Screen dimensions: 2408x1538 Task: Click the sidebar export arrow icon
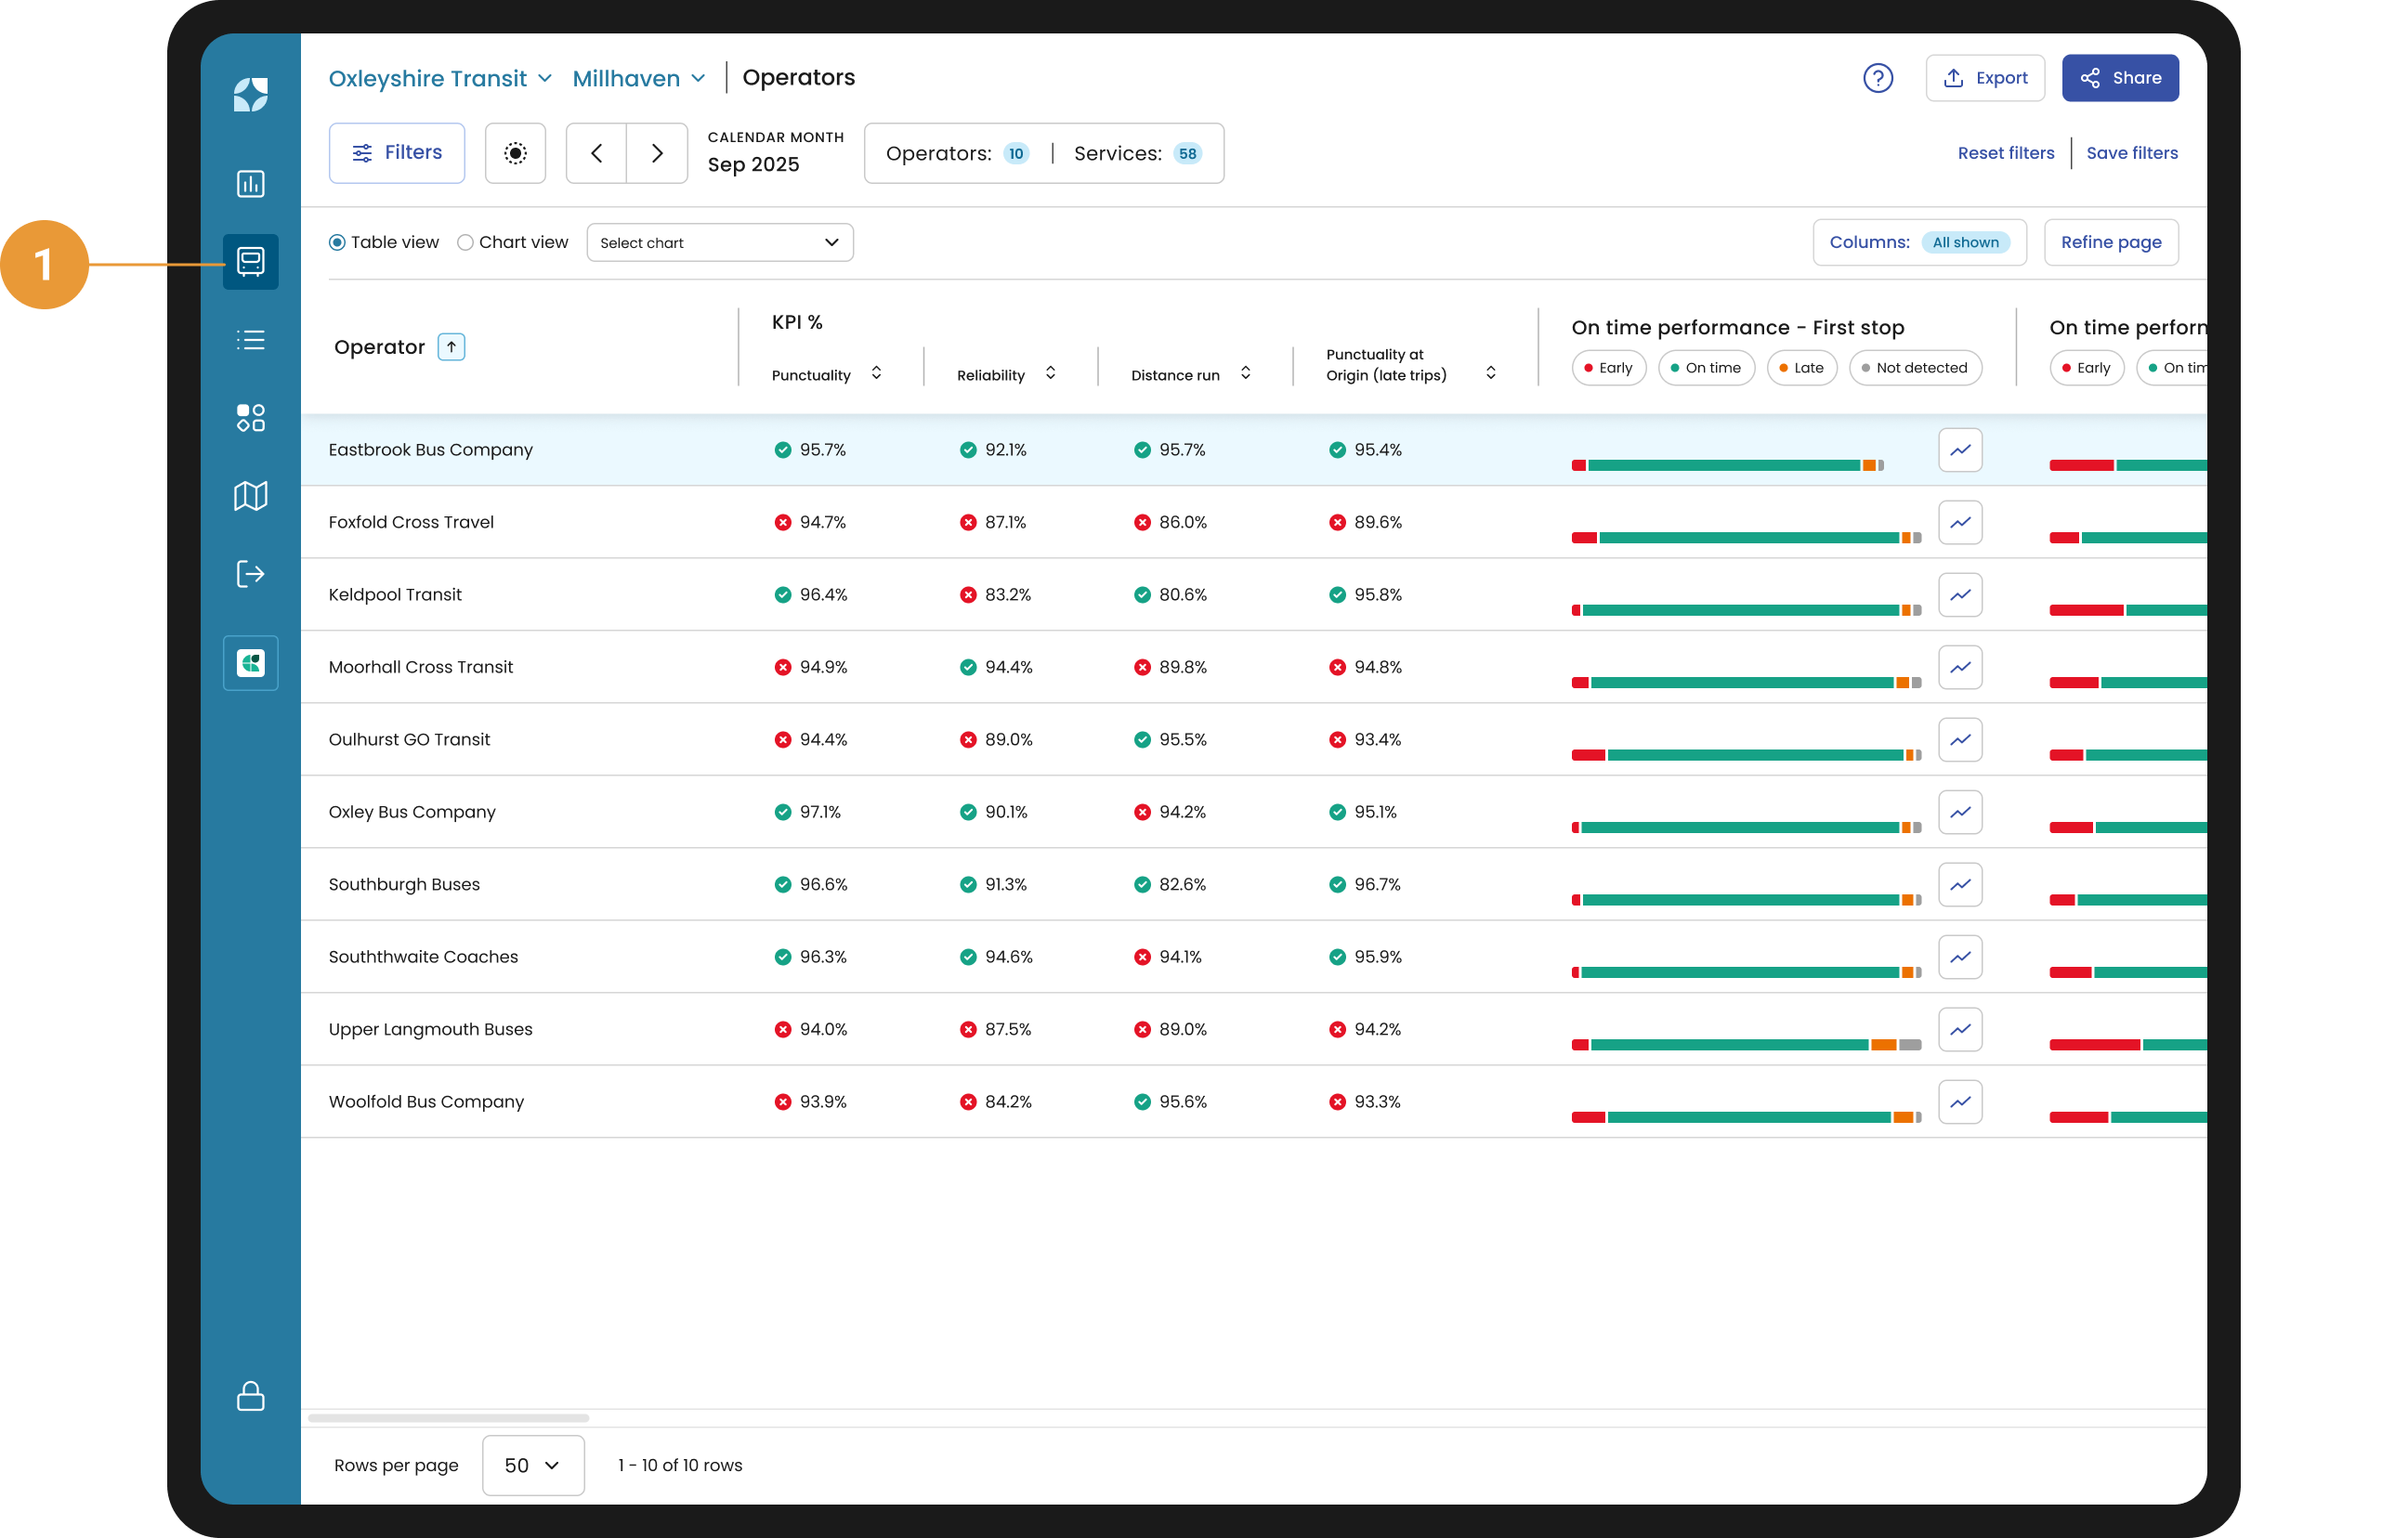pyautogui.click(x=250, y=574)
